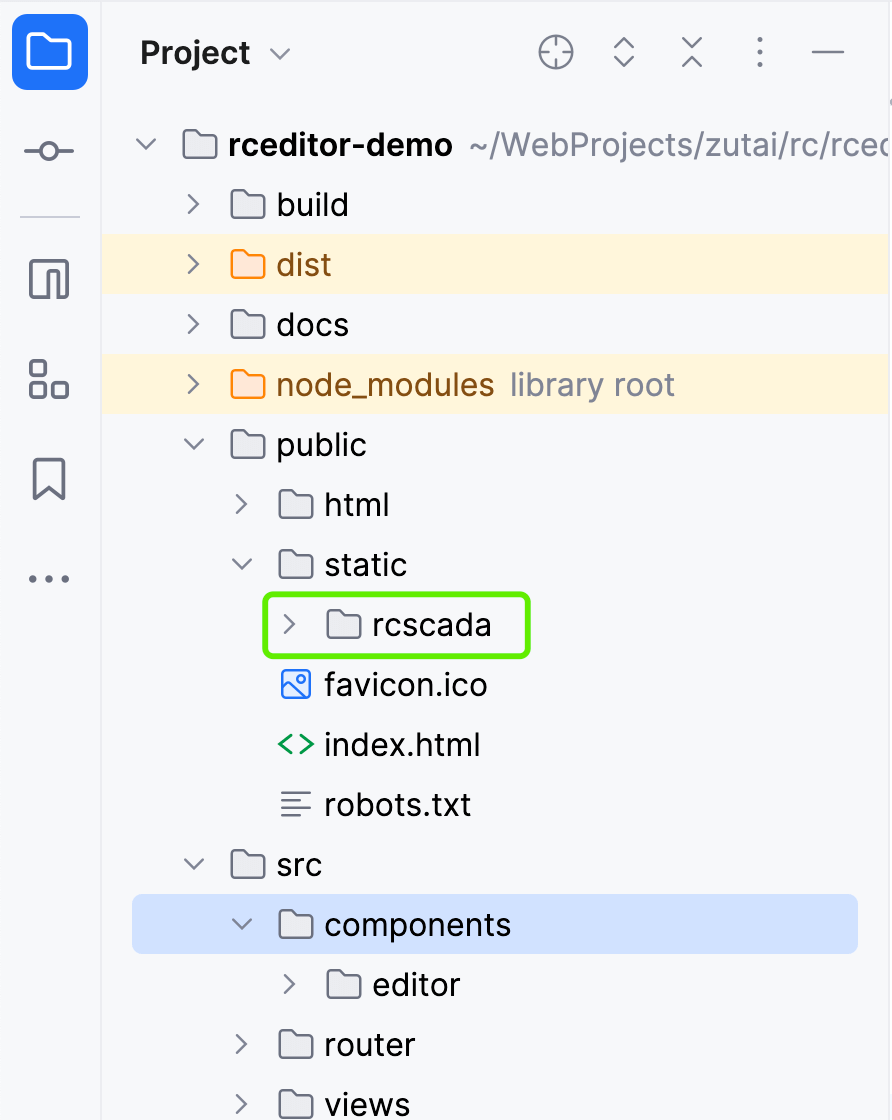This screenshot has height=1120, width=892.
Task: Open the Project tool window folder icon
Action: click(x=50, y=52)
